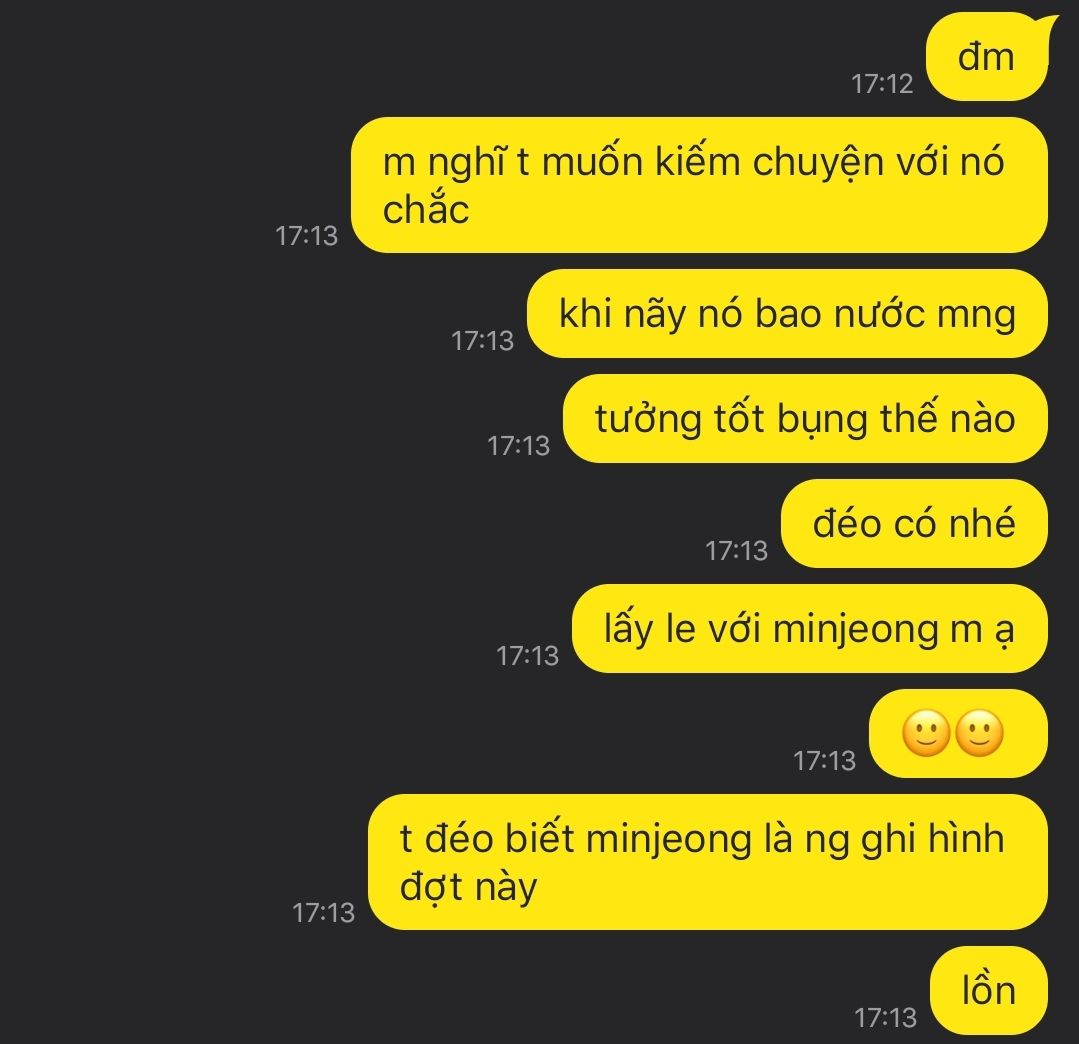Click the timestamp next to 'khi nãy nó bao nước'
Viewport: 1079px width, 1044px height.
point(482,341)
